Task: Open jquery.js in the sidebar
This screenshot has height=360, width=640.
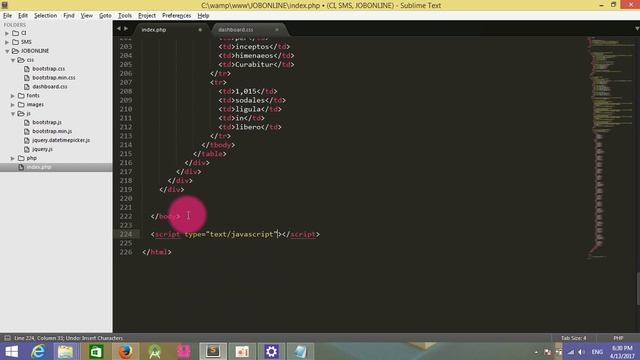Action: [42, 149]
